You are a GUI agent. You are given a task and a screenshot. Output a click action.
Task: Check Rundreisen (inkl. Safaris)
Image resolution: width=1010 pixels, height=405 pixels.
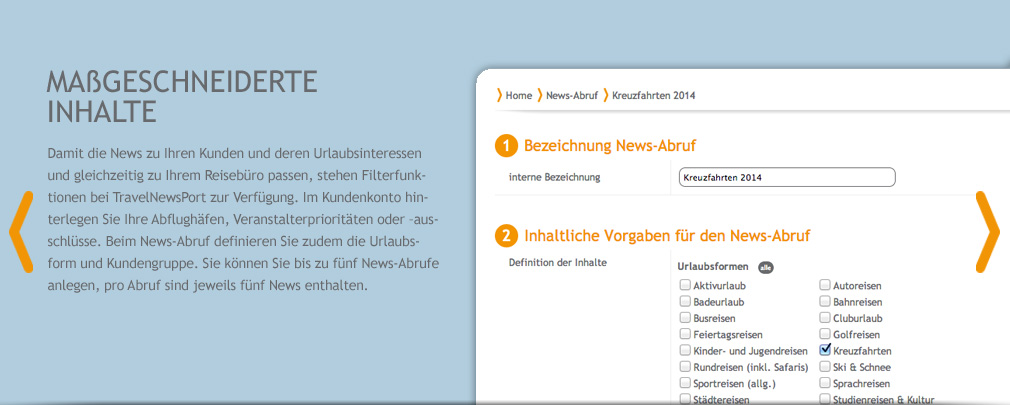[x=685, y=367]
